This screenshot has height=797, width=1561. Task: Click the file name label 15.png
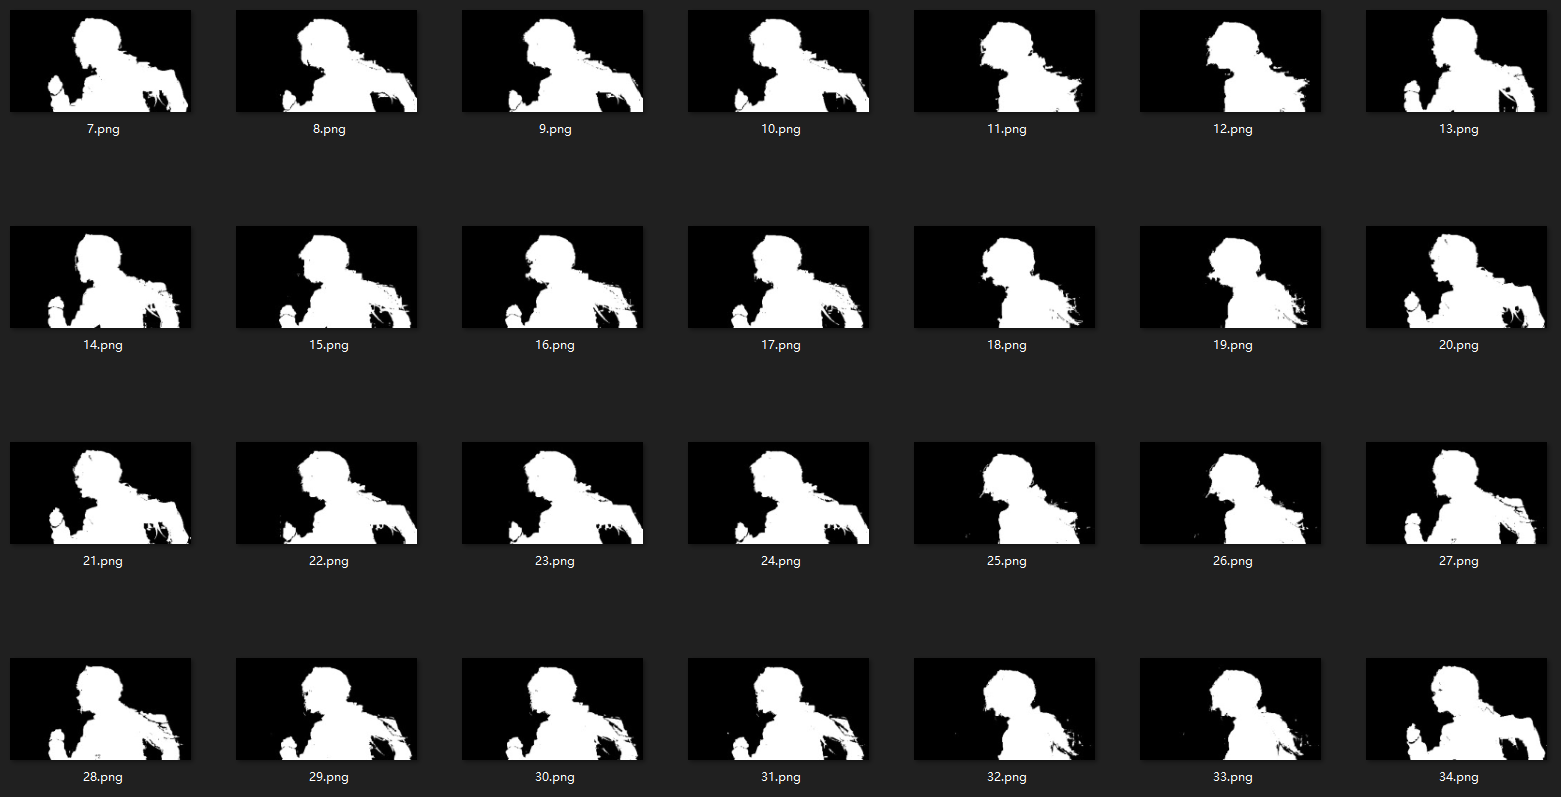329,345
